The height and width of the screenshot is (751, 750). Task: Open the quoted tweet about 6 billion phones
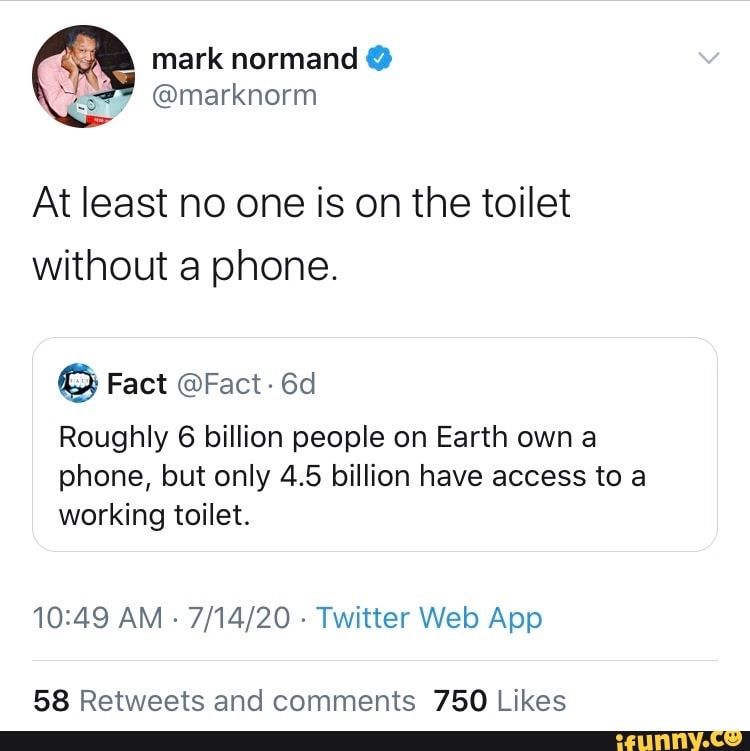pos(375,444)
